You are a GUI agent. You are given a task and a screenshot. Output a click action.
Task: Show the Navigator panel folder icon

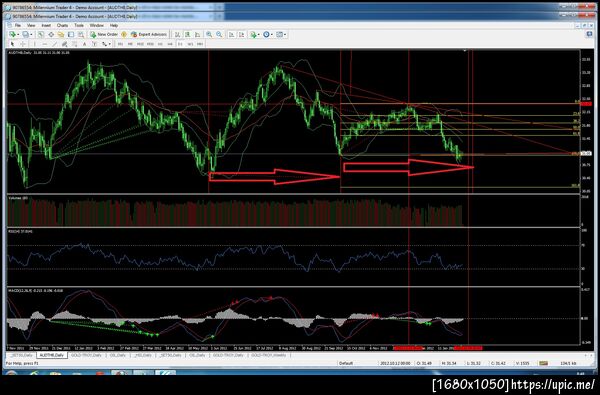[x=61, y=34]
